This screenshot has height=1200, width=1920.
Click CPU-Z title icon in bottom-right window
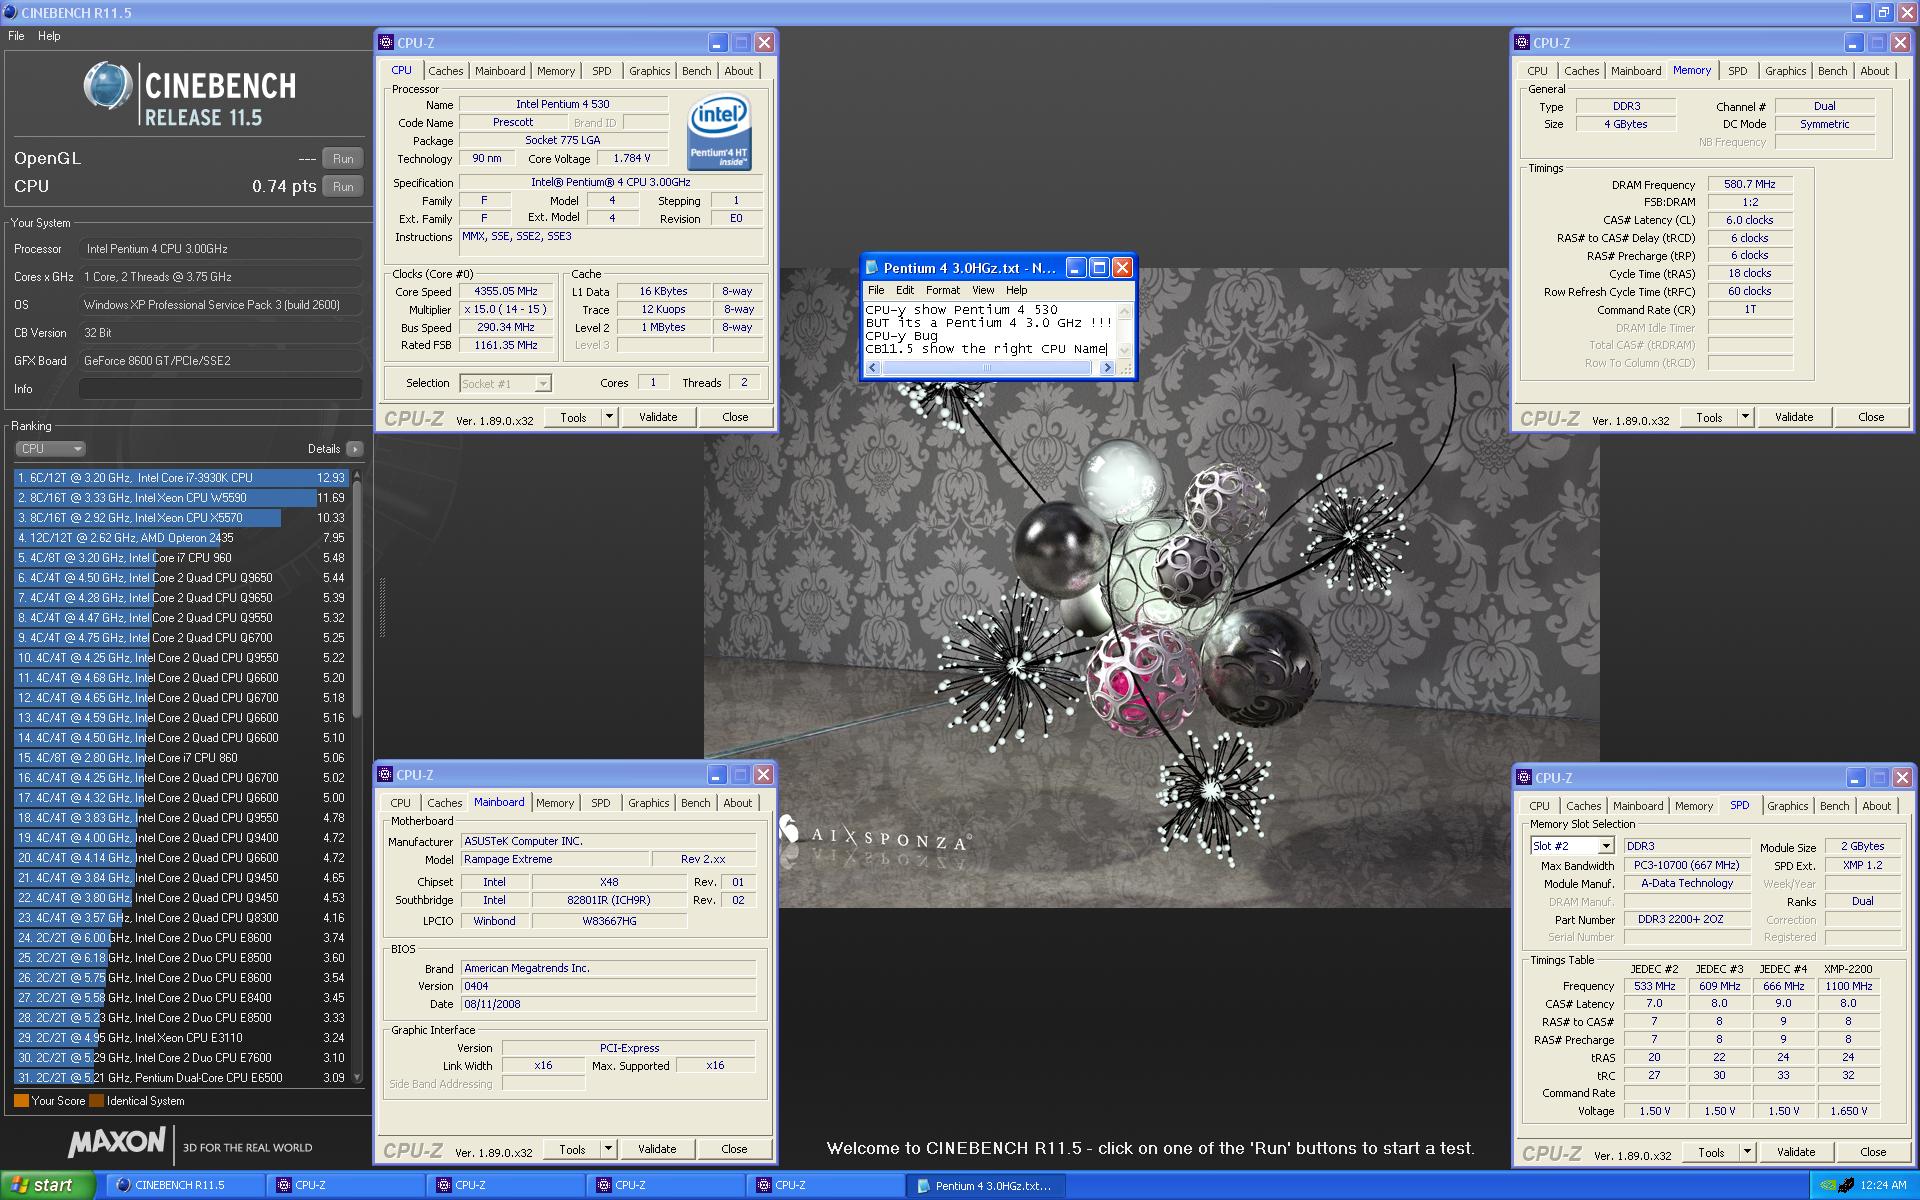(1524, 778)
